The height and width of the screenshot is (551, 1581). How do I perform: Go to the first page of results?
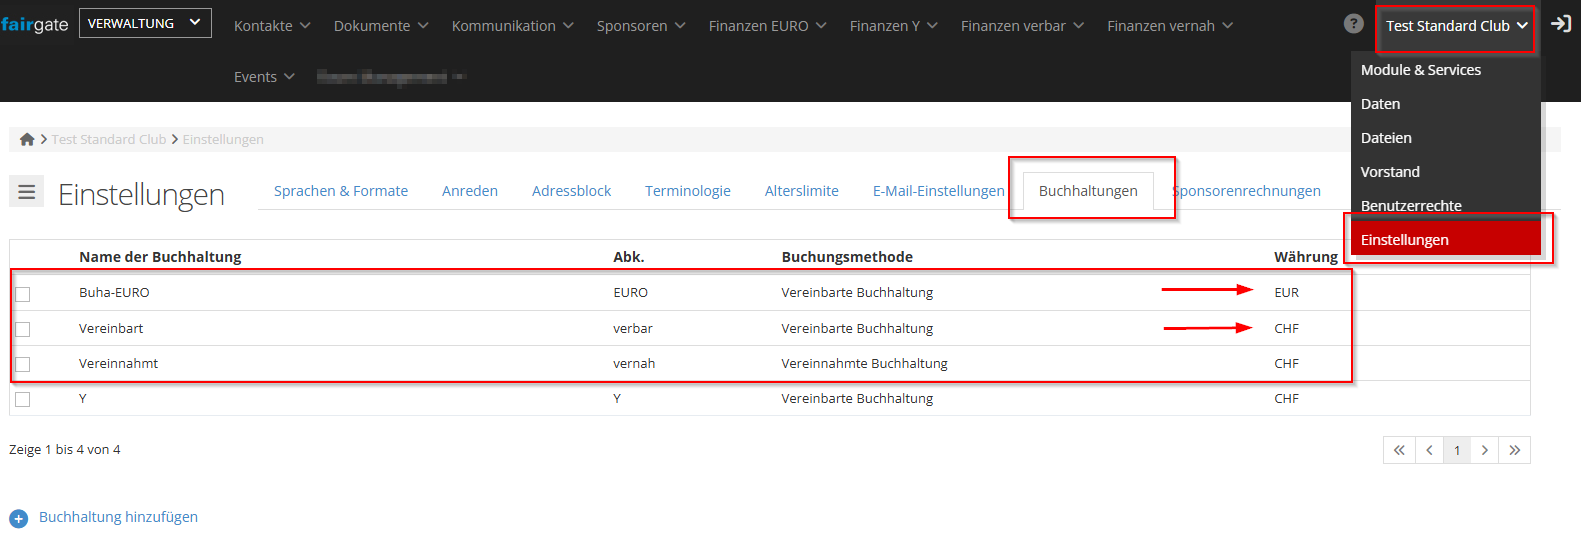click(1399, 450)
